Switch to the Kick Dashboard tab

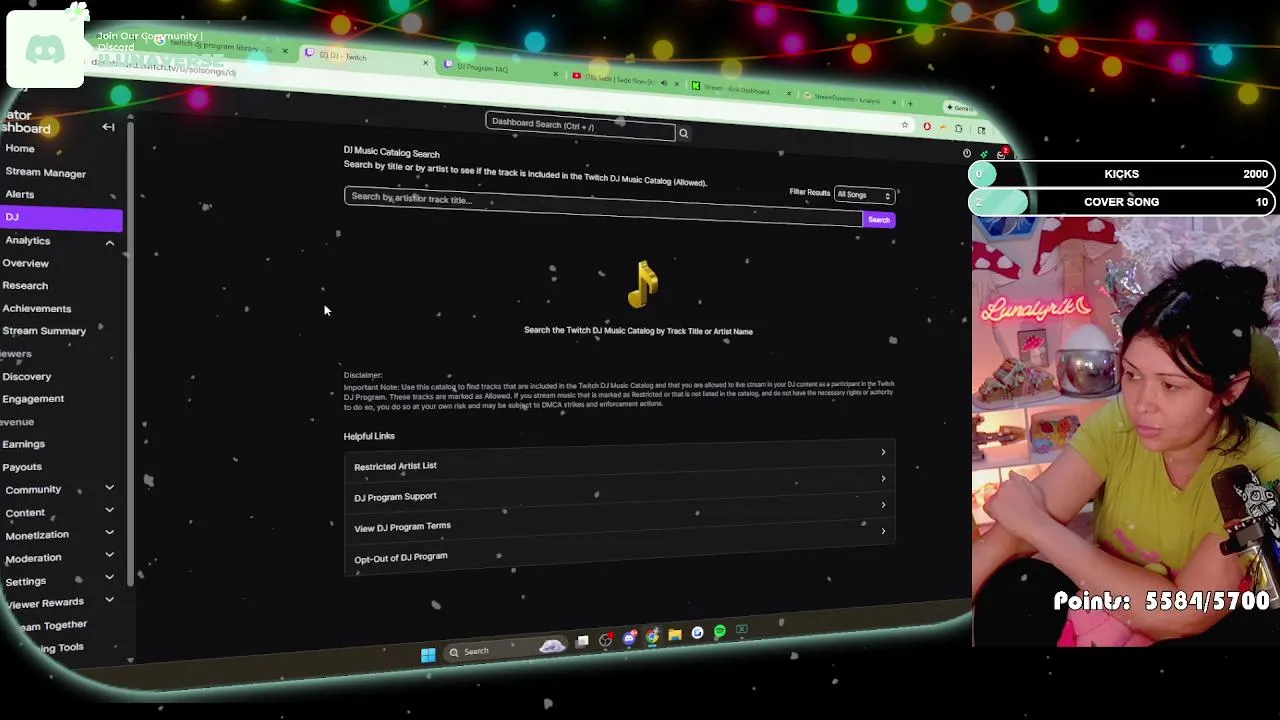pyautogui.click(x=742, y=90)
